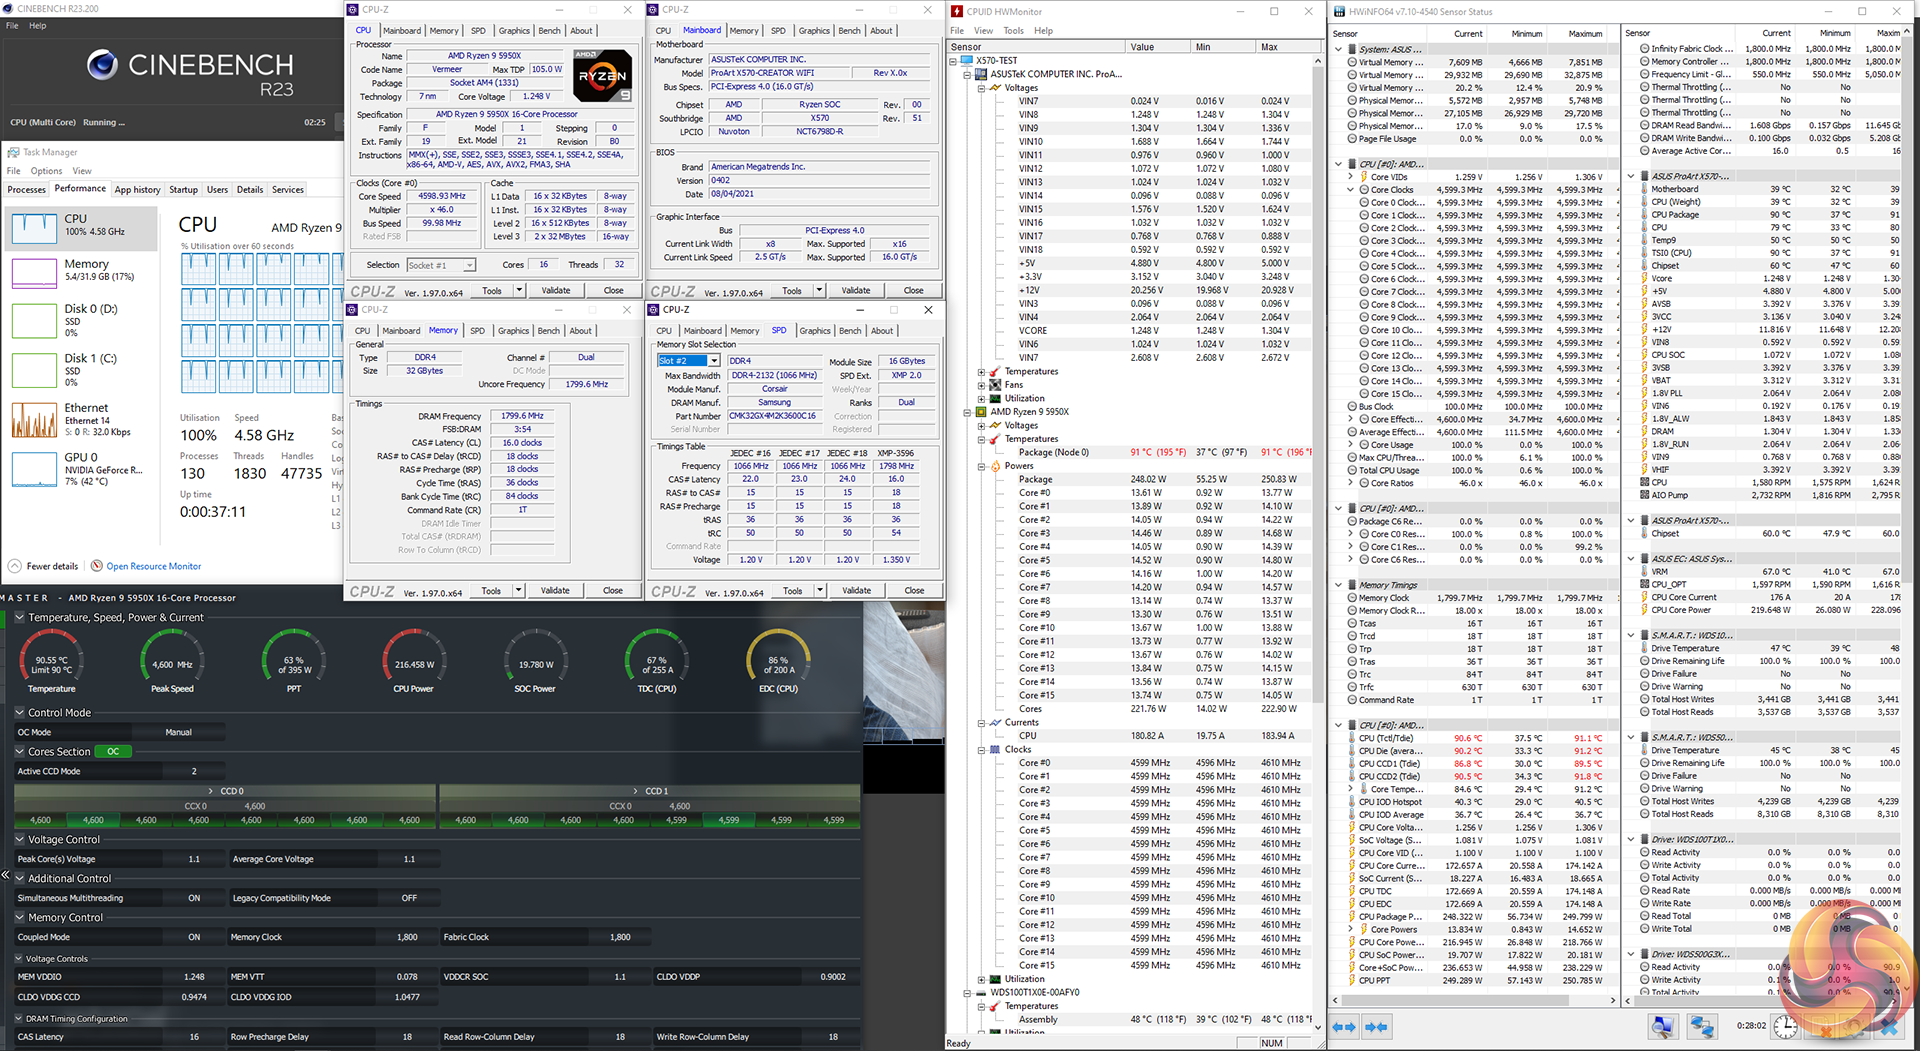This screenshot has width=1920, height=1051.
Task: Click the HWiNFO networked computers icon
Action: [1702, 1027]
